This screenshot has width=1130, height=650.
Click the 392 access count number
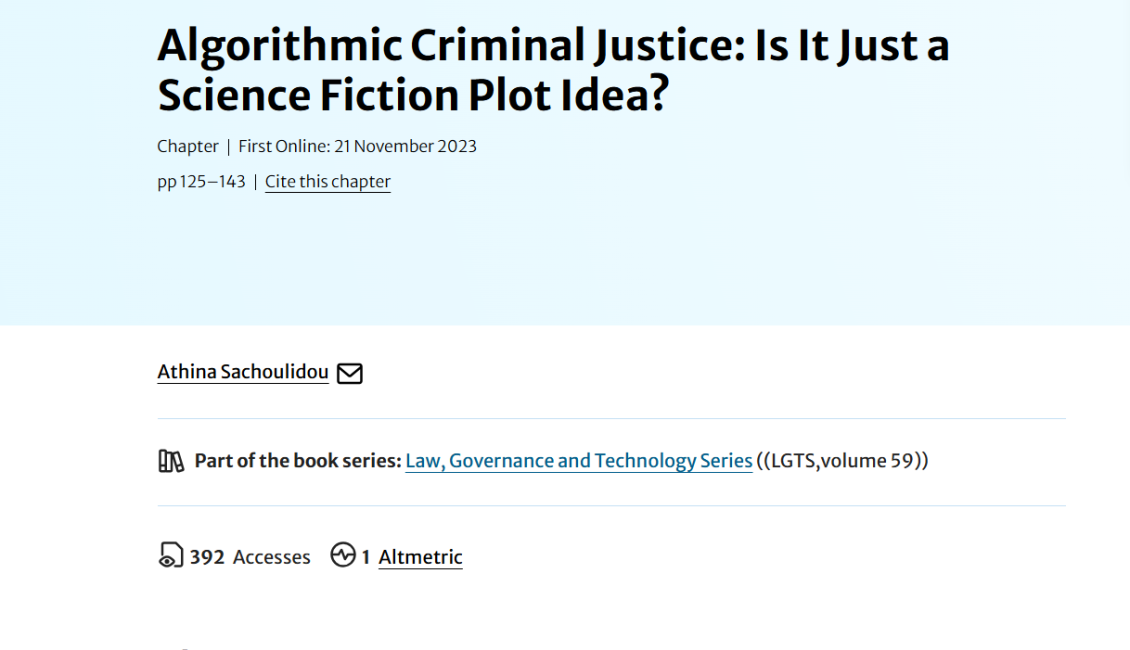point(207,557)
